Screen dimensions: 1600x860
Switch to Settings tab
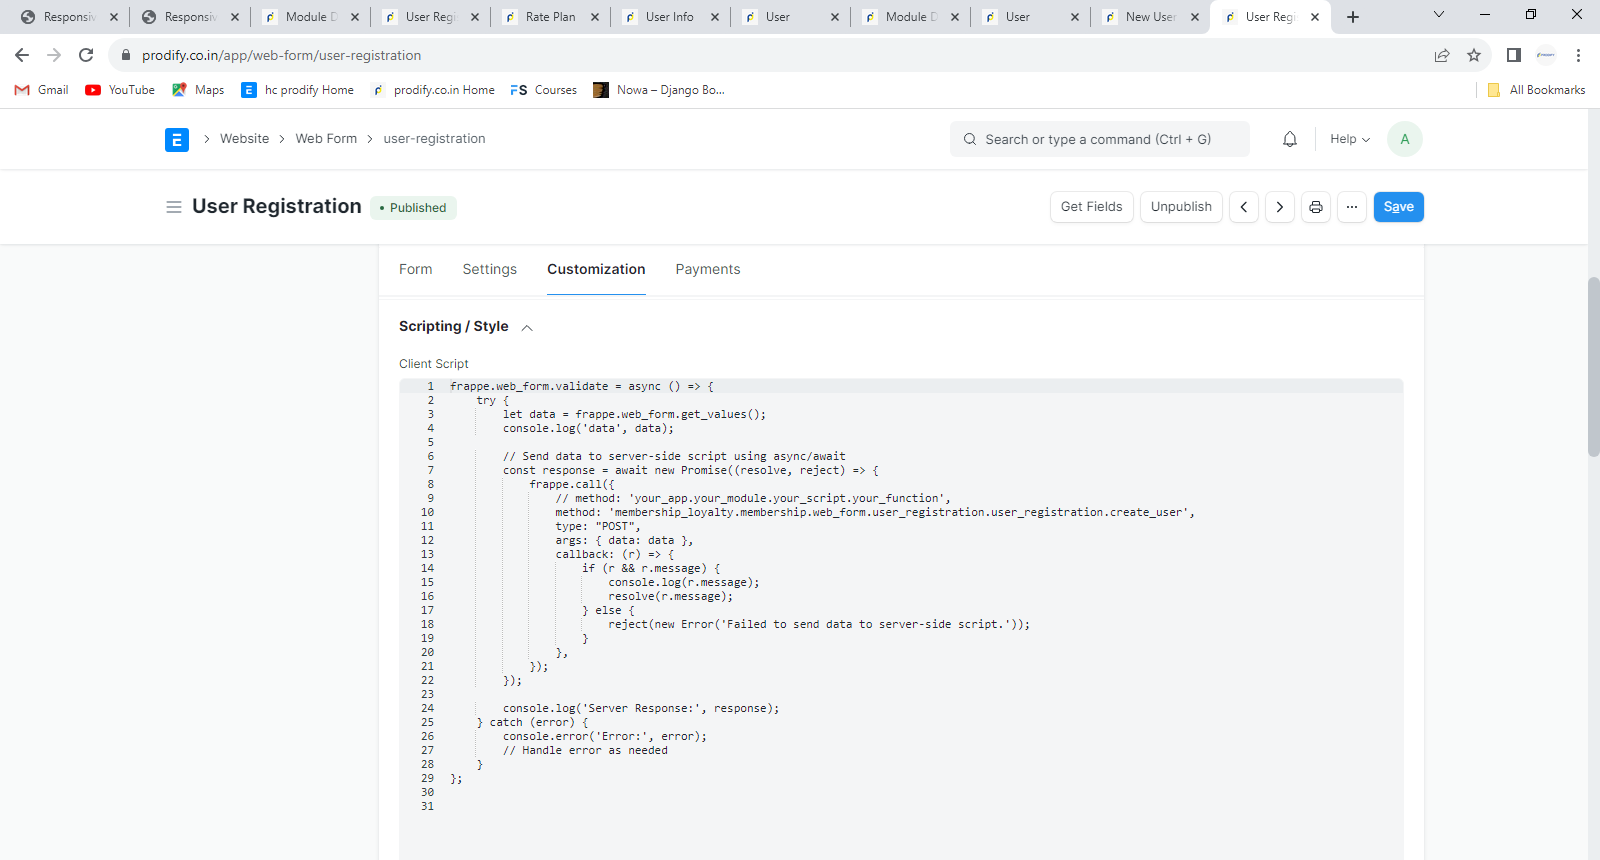click(490, 270)
